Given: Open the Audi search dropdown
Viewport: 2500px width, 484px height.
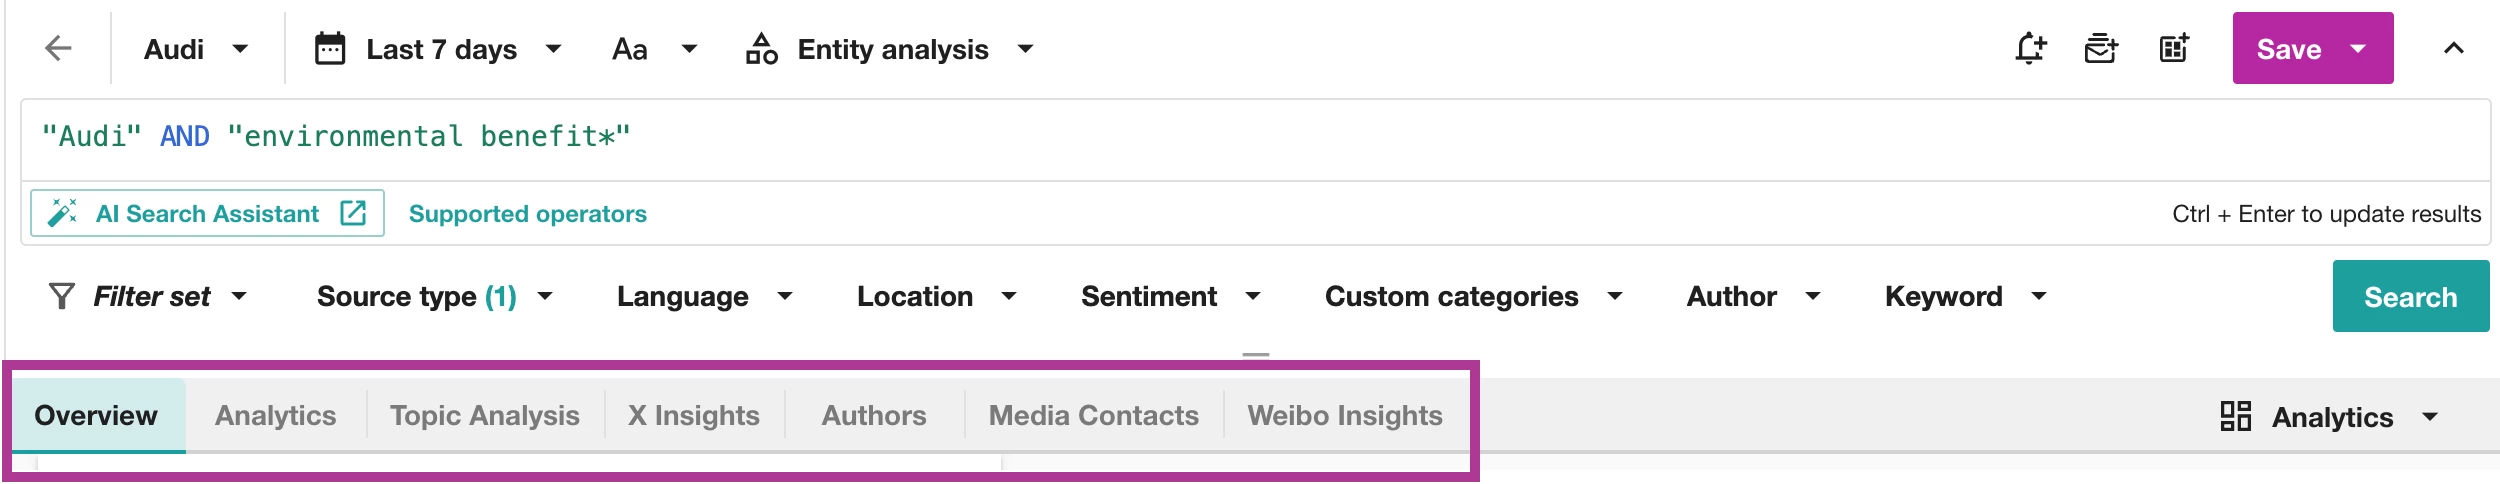Looking at the screenshot, I should [196, 49].
